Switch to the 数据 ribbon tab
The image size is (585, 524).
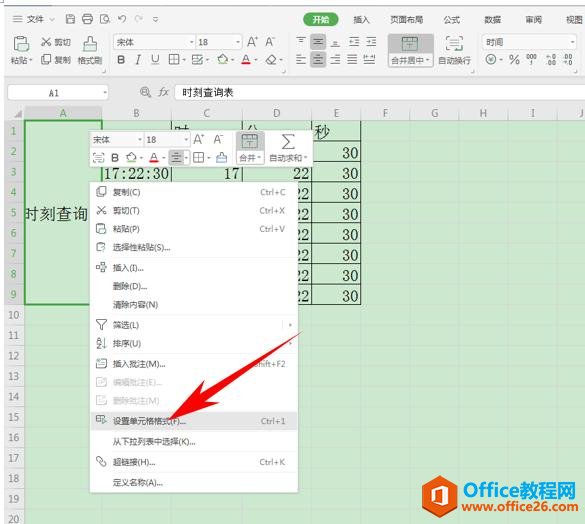pos(492,19)
